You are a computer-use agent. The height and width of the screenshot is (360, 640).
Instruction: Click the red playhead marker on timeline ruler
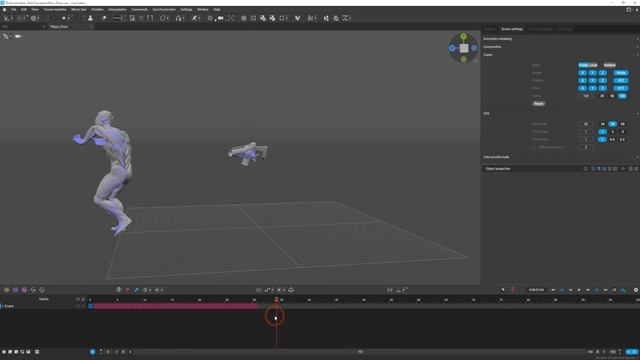coord(276,300)
